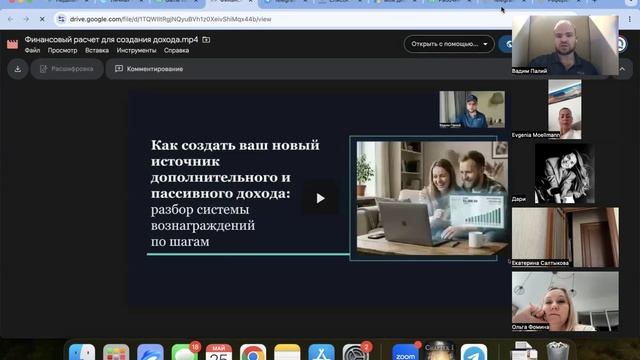
Task: Open Calendar from the Dock
Action: pyautogui.click(x=219, y=353)
